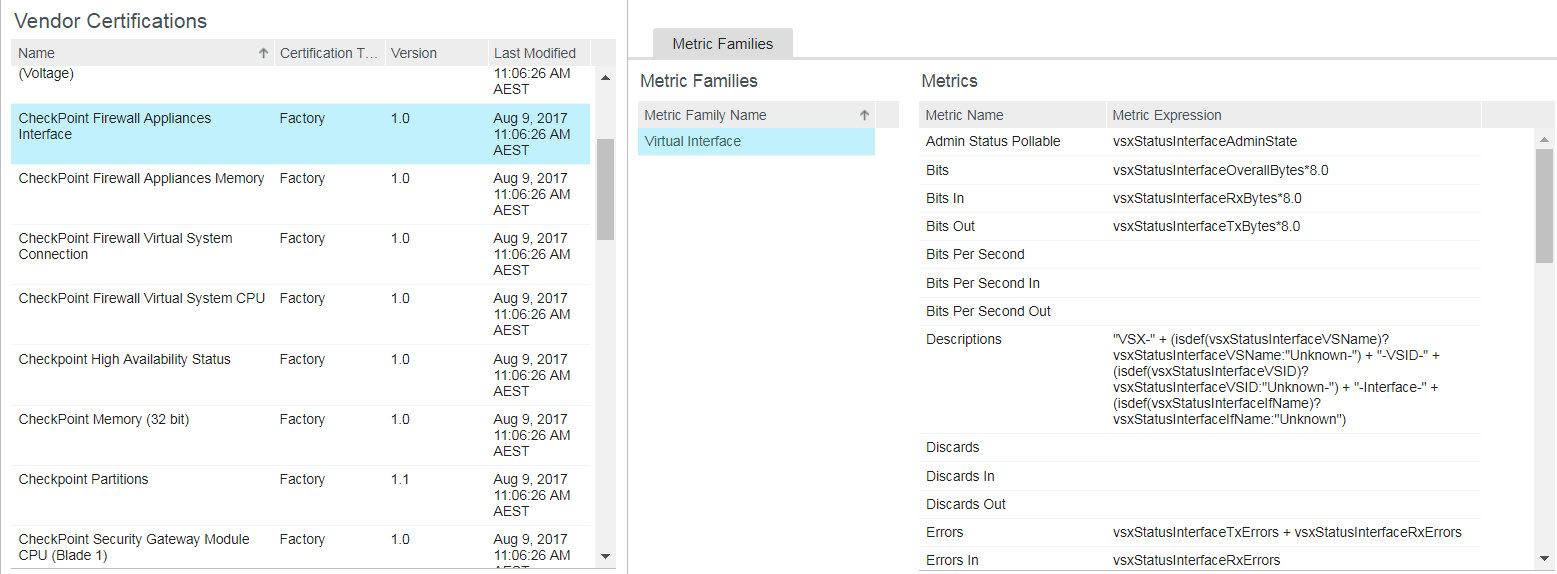Select the Virtual Interface metric family
1557x574 pixels.
(756, 141)
